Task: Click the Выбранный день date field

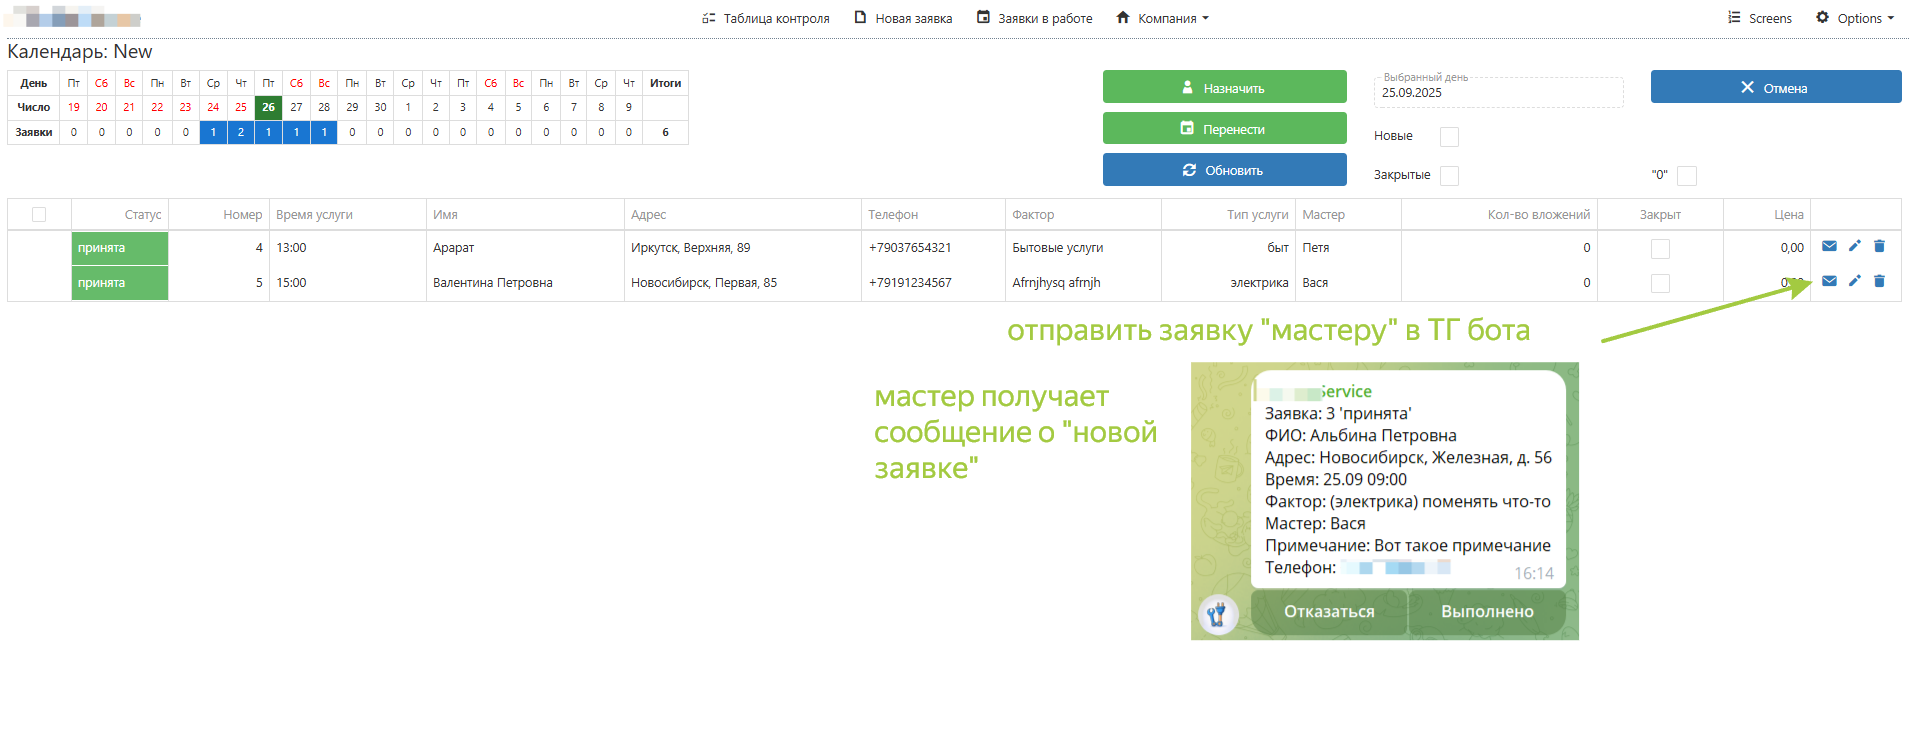Action: 1498,92
